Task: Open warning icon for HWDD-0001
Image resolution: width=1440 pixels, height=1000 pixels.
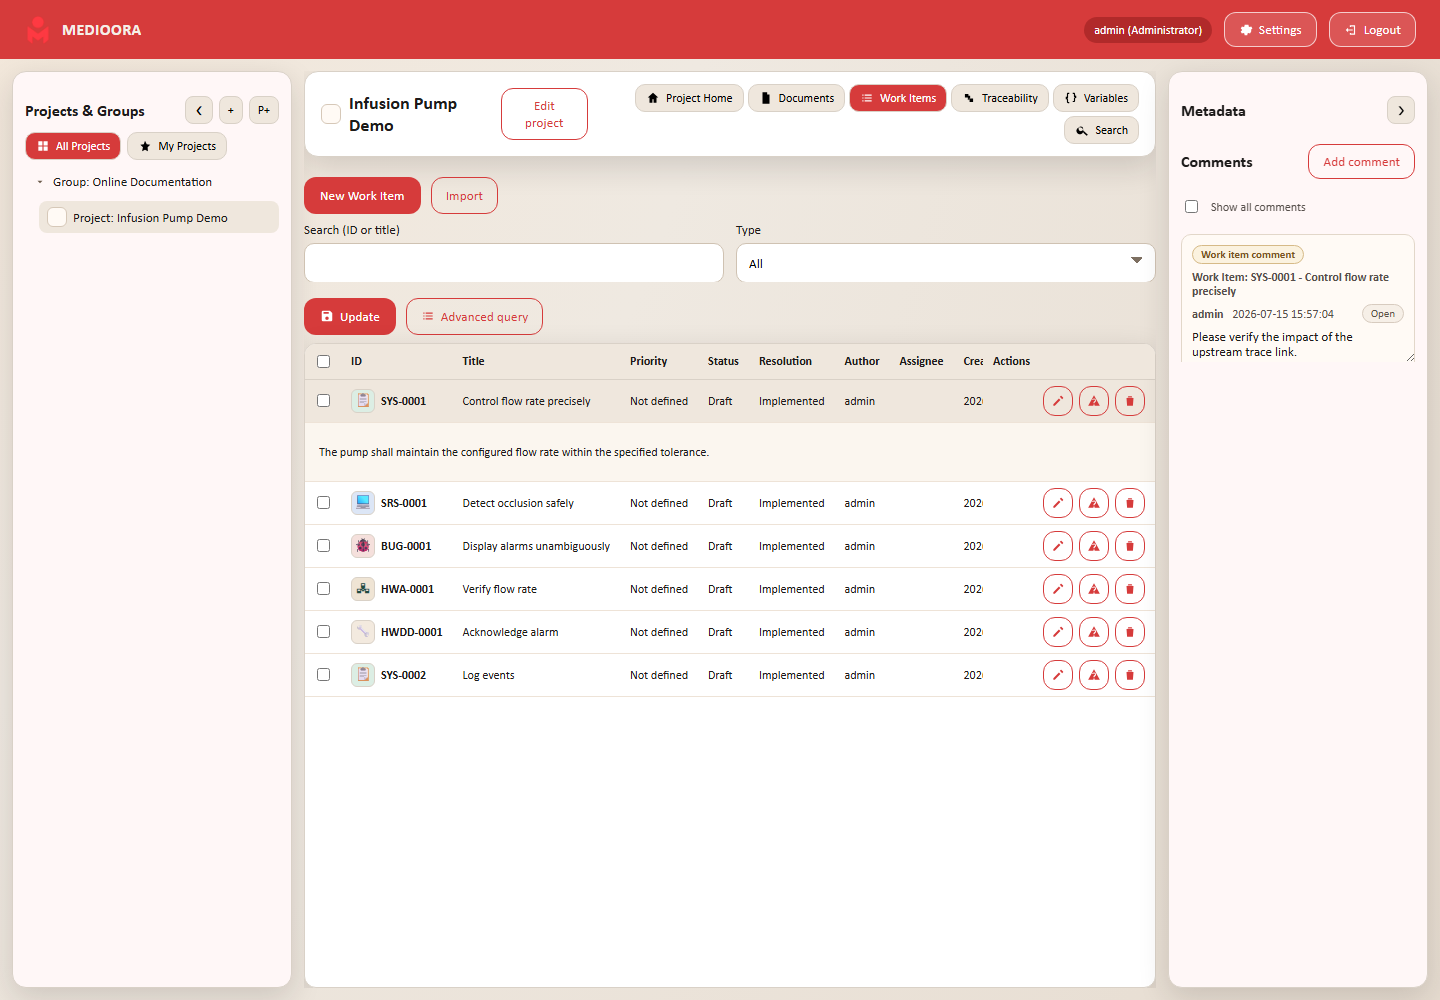Action: coord(1094,632)
